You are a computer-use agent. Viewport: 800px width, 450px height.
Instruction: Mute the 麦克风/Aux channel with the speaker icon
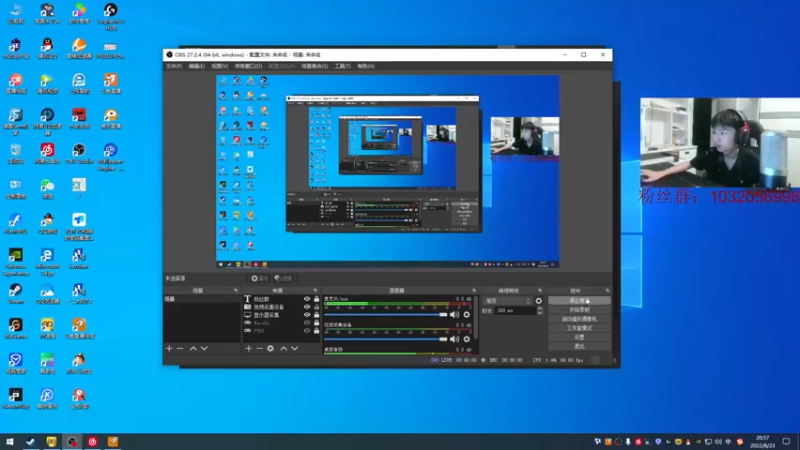454,315
